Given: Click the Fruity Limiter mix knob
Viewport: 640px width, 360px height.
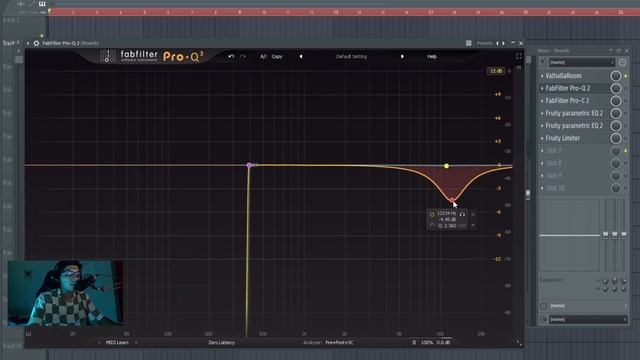Looking at the screenshot, I should tap(616, 138).
